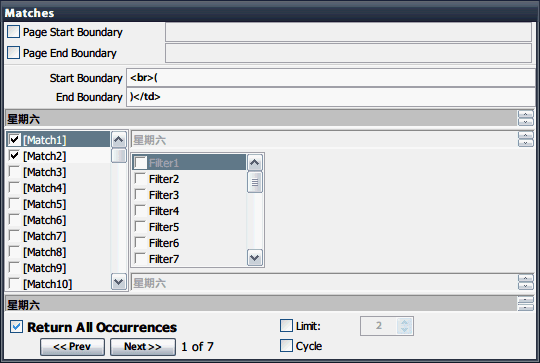The height and width of the screenshot is (363, 540).
Task: Check the Filter6 checkbox
Action: coord(140,242)
